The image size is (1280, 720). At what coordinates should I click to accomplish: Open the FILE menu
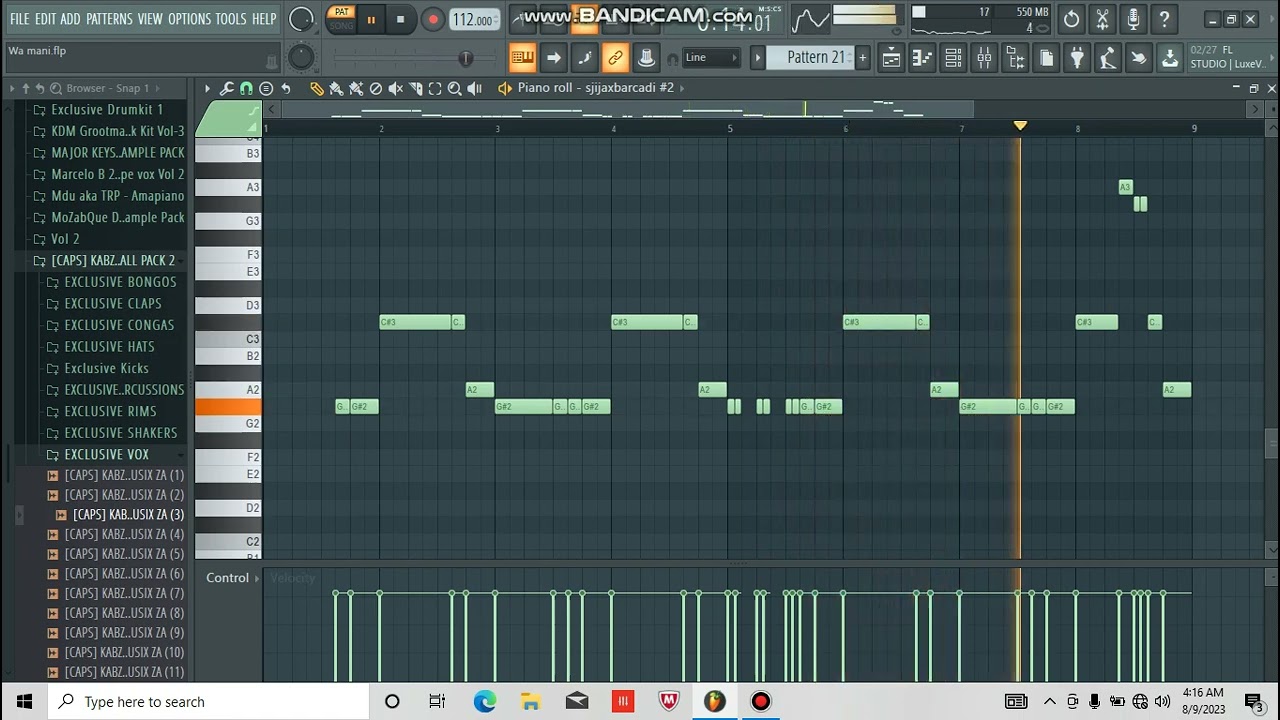(x=19, y=19)
